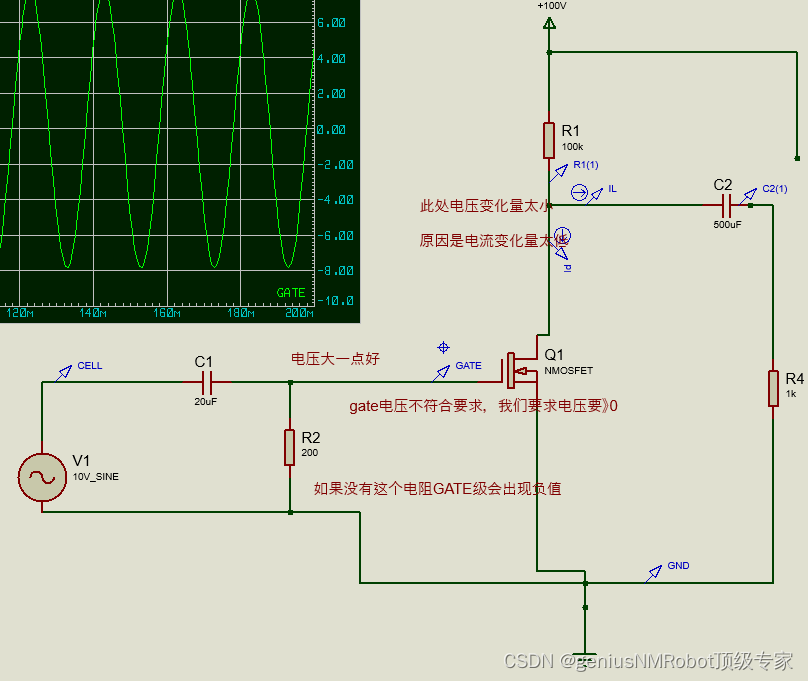Select the IL current probe
The image size is (808, 681).
[587, 194]
